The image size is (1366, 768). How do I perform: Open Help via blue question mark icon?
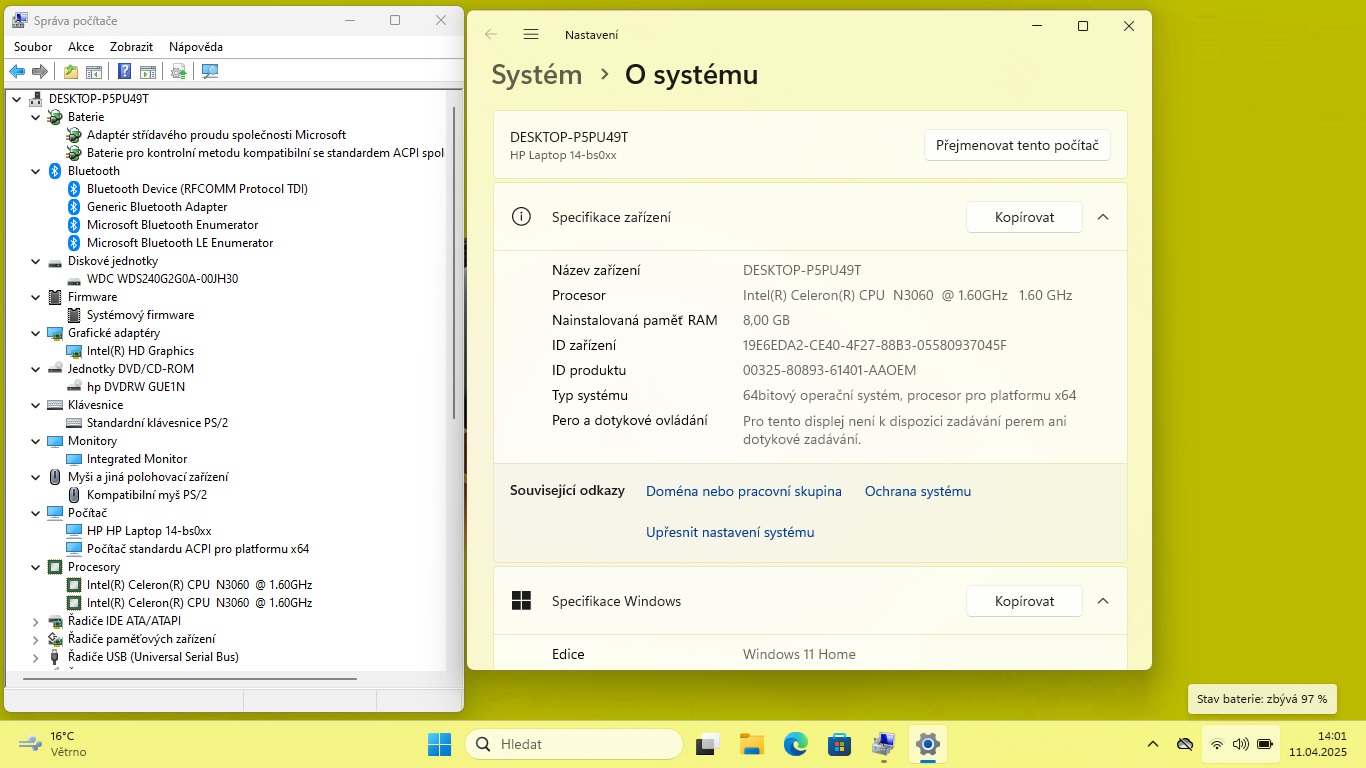[125, 71]
